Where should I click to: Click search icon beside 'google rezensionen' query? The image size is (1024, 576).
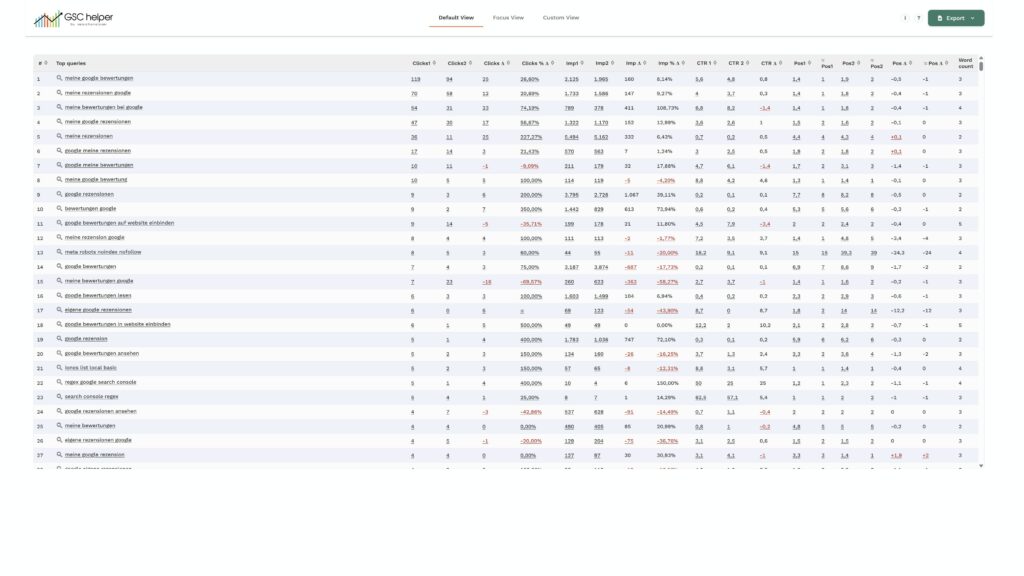click(x=59, y=194)
